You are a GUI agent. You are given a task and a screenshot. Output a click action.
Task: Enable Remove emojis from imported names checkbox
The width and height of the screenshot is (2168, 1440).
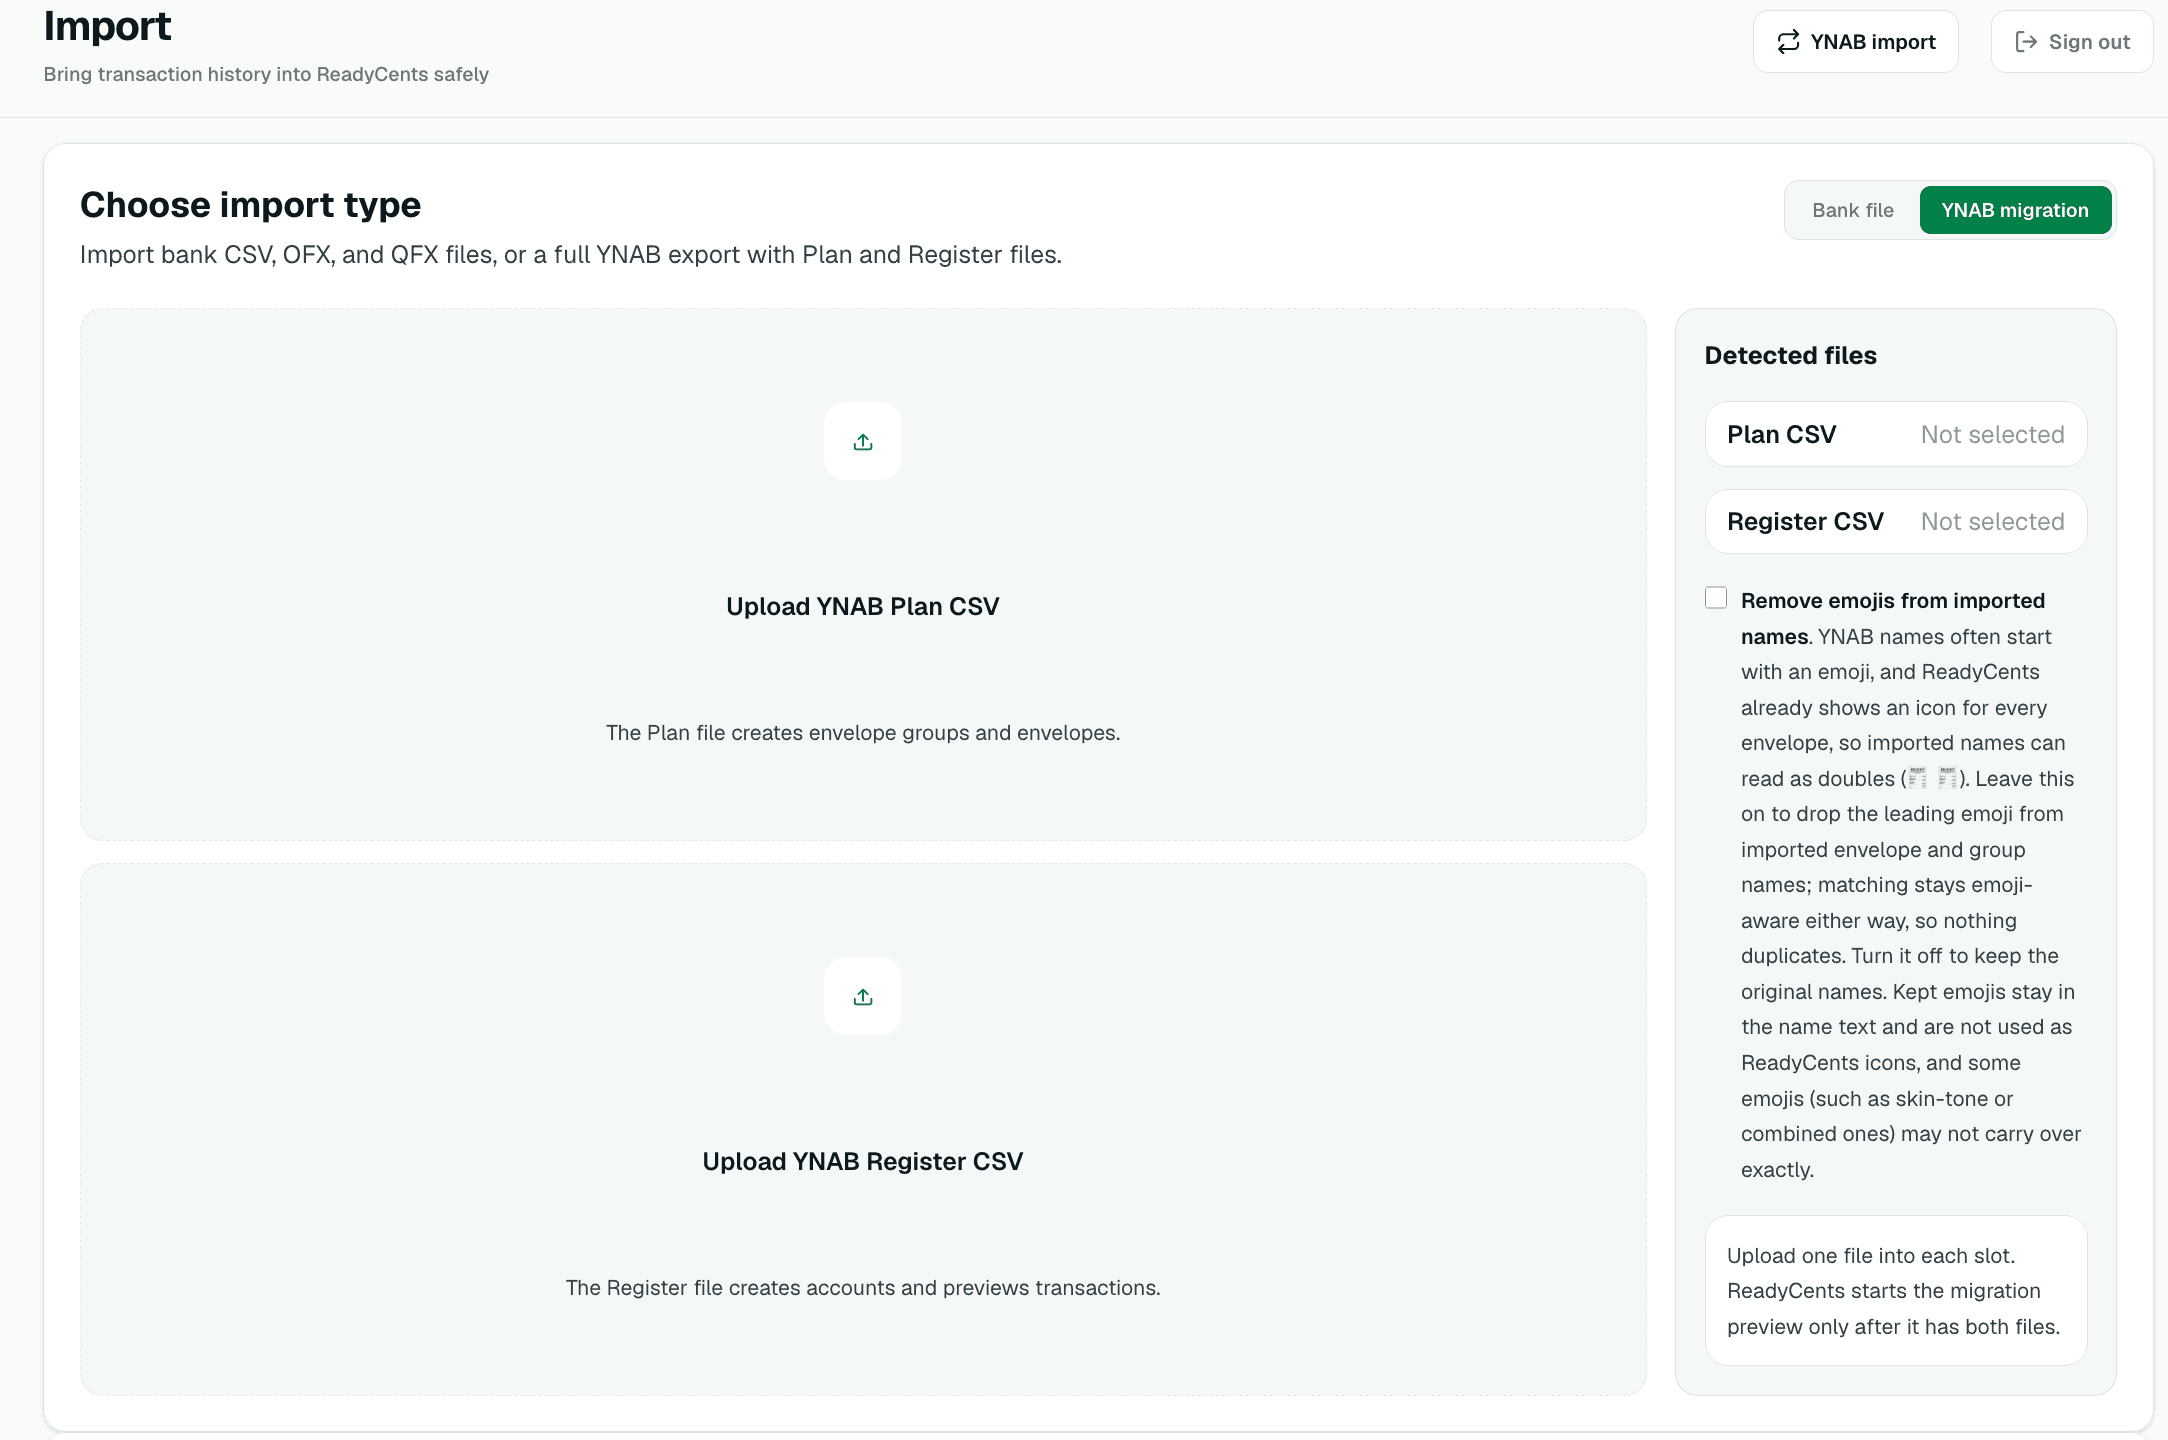pyautogui.click(x=1716, y=598)
